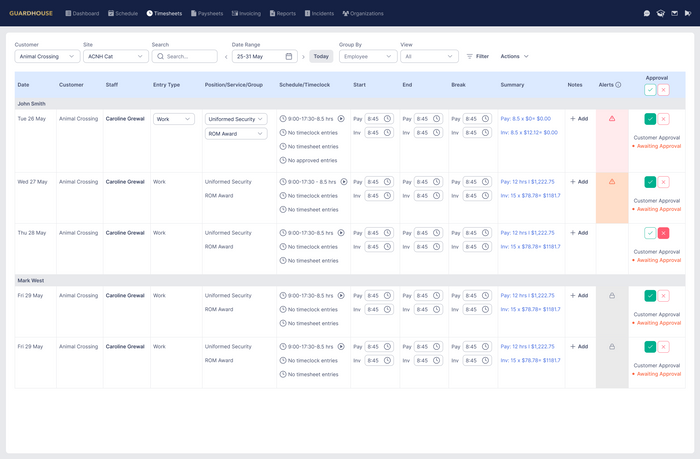
Task: Expand the Group By Employee dropdown
Action: pyautogui.click(x=368, y=56)
